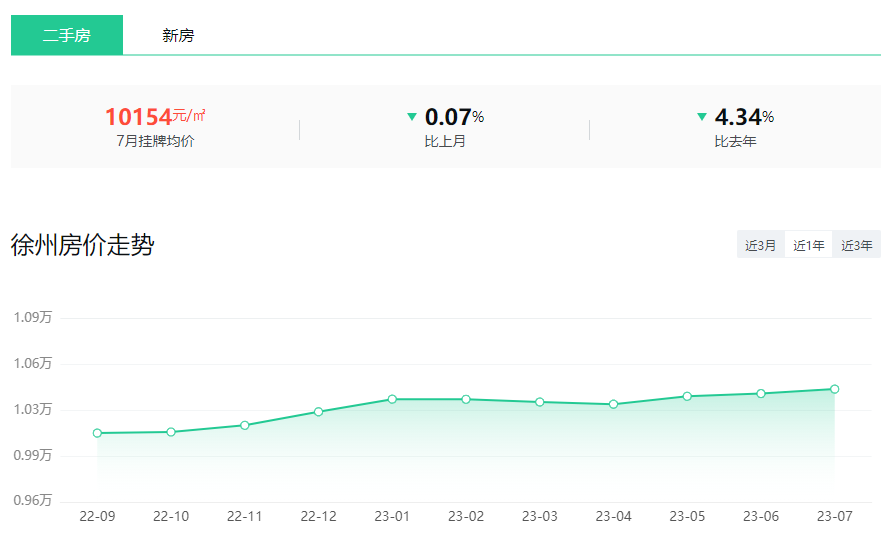Image resolution: width=887 pixels, height=554 pixels.
Task: Click the 22-11 data point on chart
Action: pos(244,425)
